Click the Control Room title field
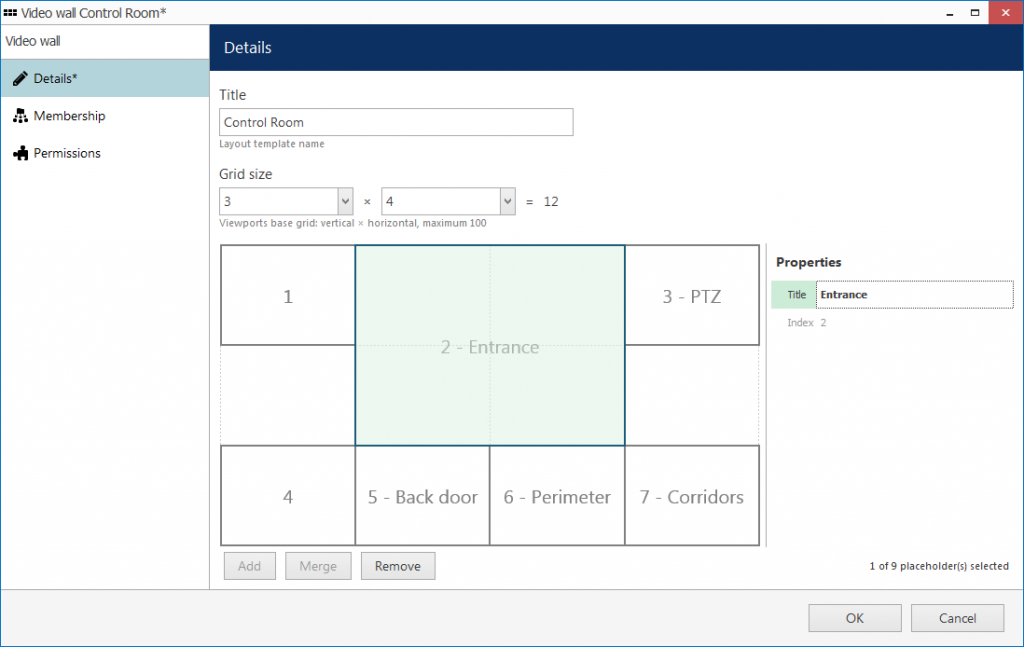This screenshot has width=1024, height=647. click(x=396, y=122)
